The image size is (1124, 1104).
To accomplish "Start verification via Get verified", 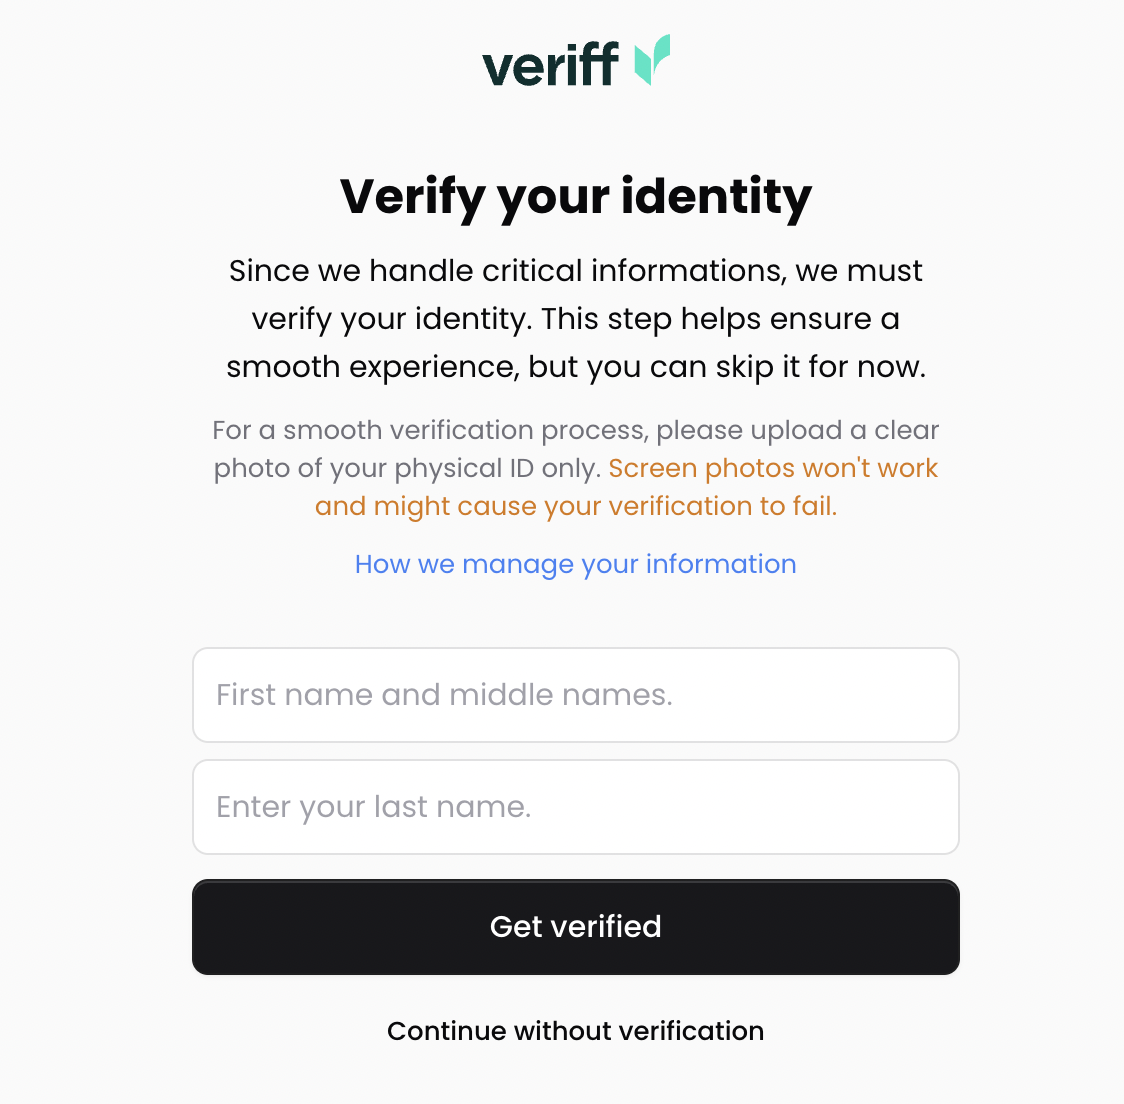I will click(576, 927).
